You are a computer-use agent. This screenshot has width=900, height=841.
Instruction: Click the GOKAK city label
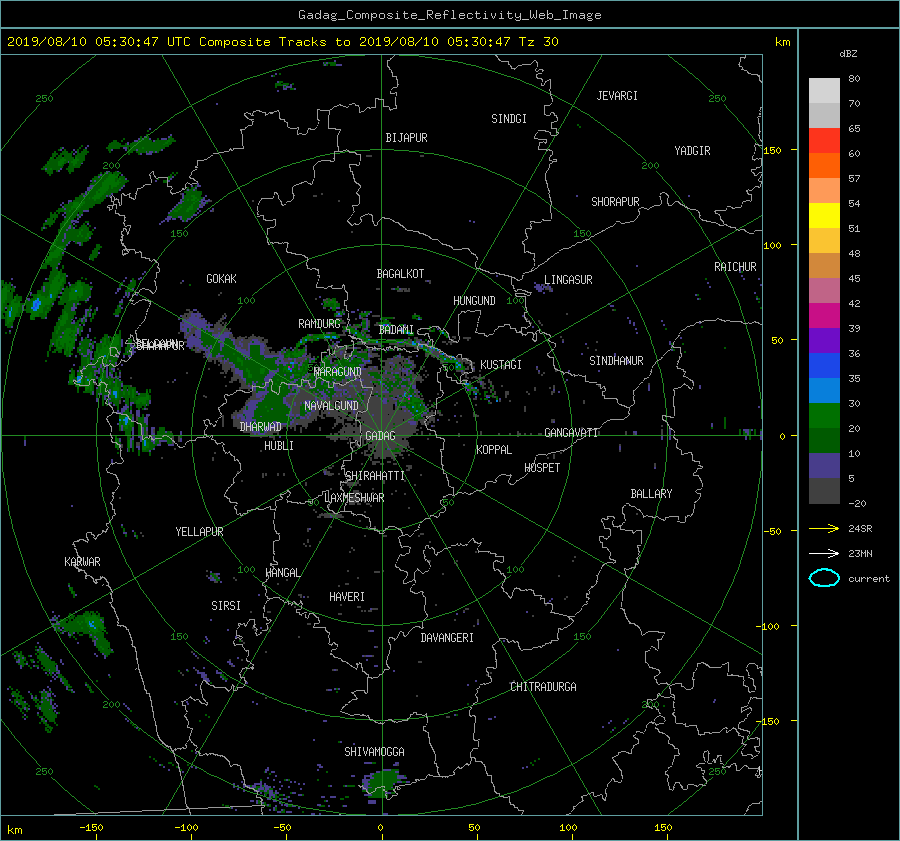221,278
